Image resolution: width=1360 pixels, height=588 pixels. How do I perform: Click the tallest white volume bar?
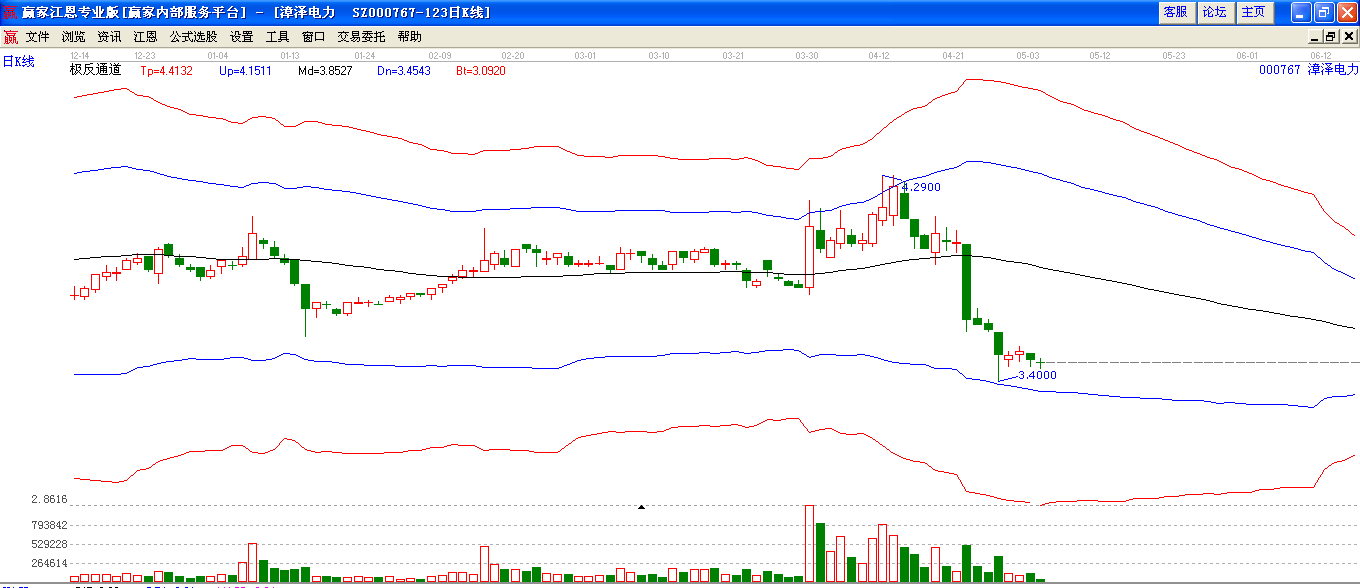pos(809,544)
